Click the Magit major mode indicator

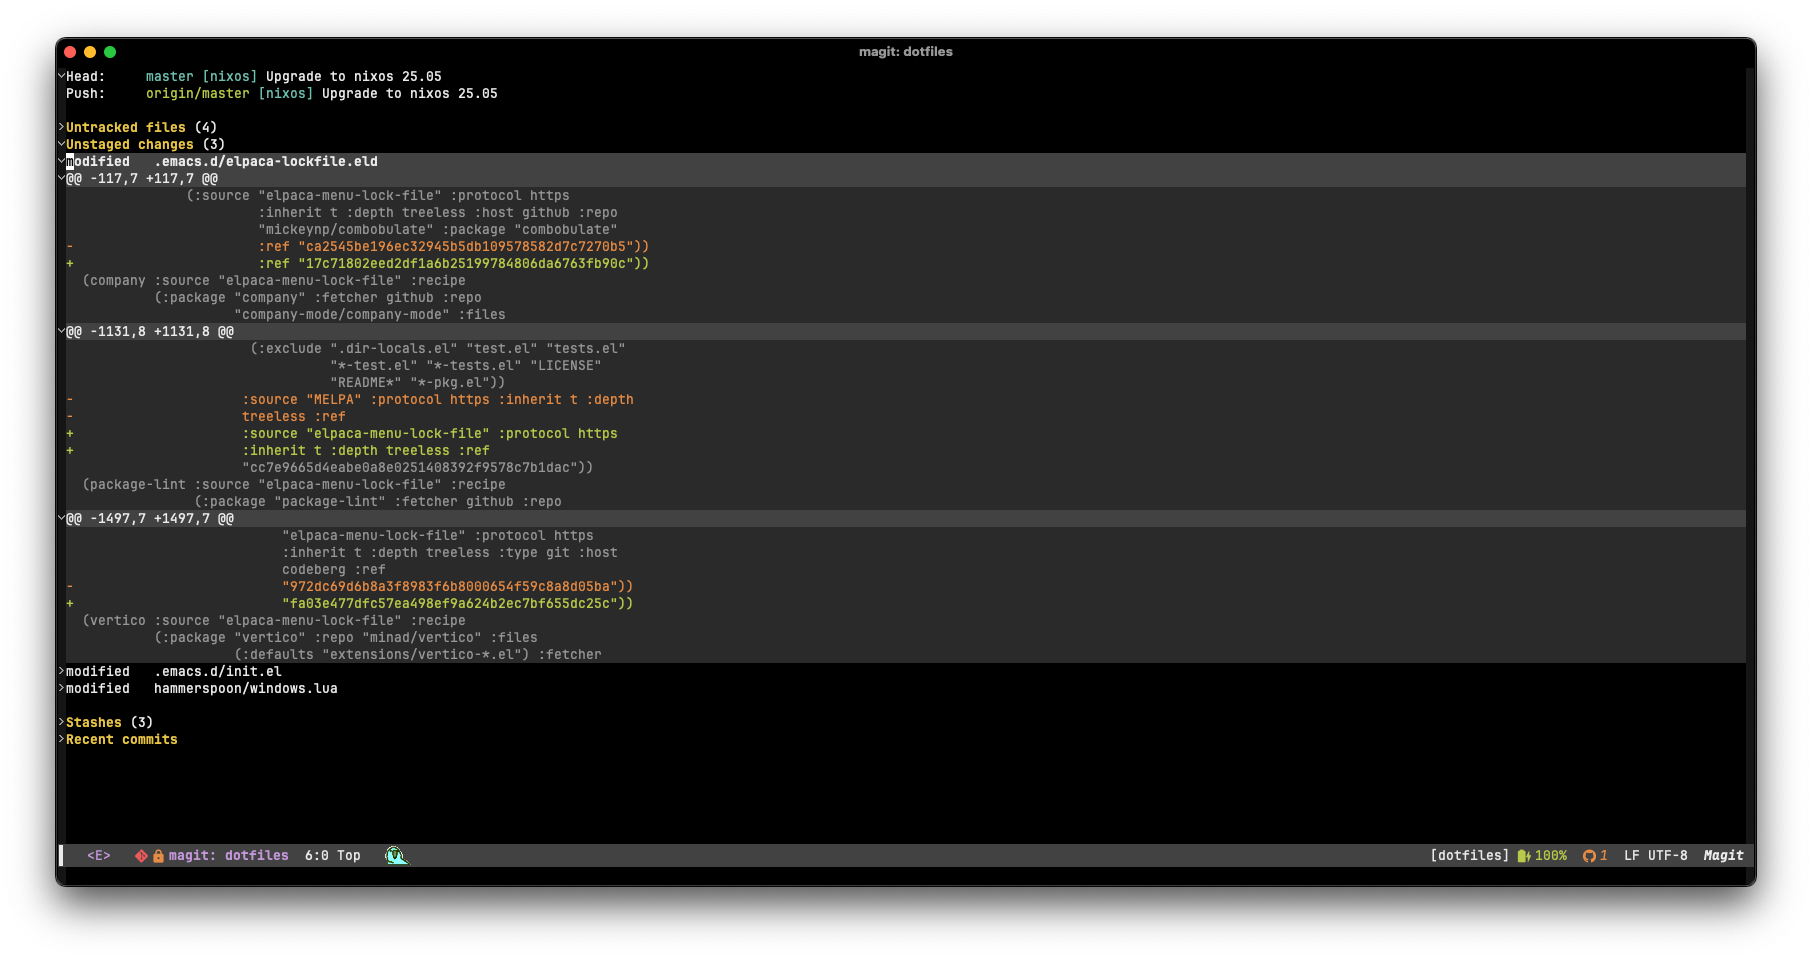pyautogui.click(x=1723, y=856)
